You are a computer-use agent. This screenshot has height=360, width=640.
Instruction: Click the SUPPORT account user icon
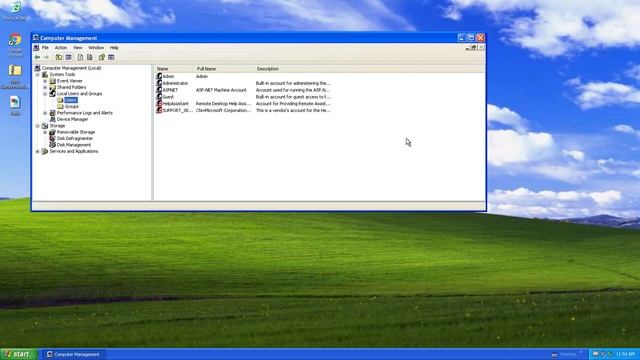[159, 110]
